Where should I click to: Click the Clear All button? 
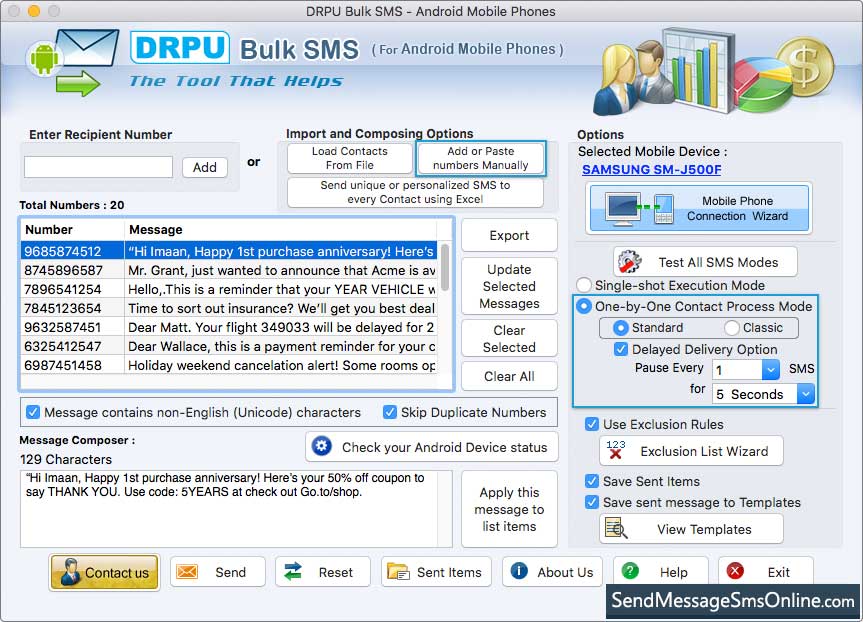(x=509, y=376)
